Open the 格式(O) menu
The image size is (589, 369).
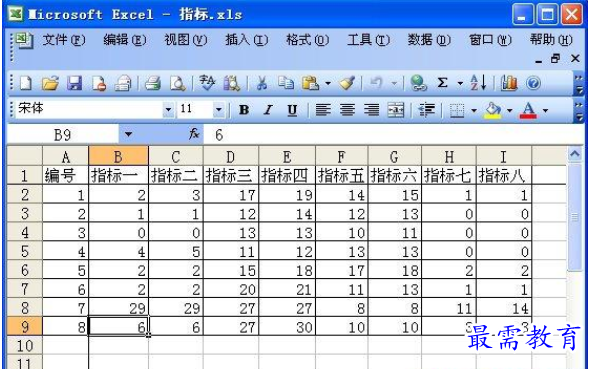[x=307, y=39]
